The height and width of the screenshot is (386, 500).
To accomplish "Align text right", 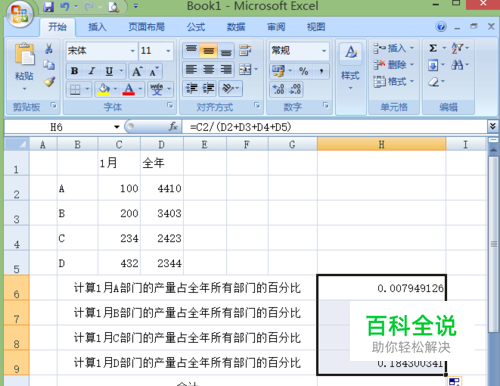I will (226, 70).
